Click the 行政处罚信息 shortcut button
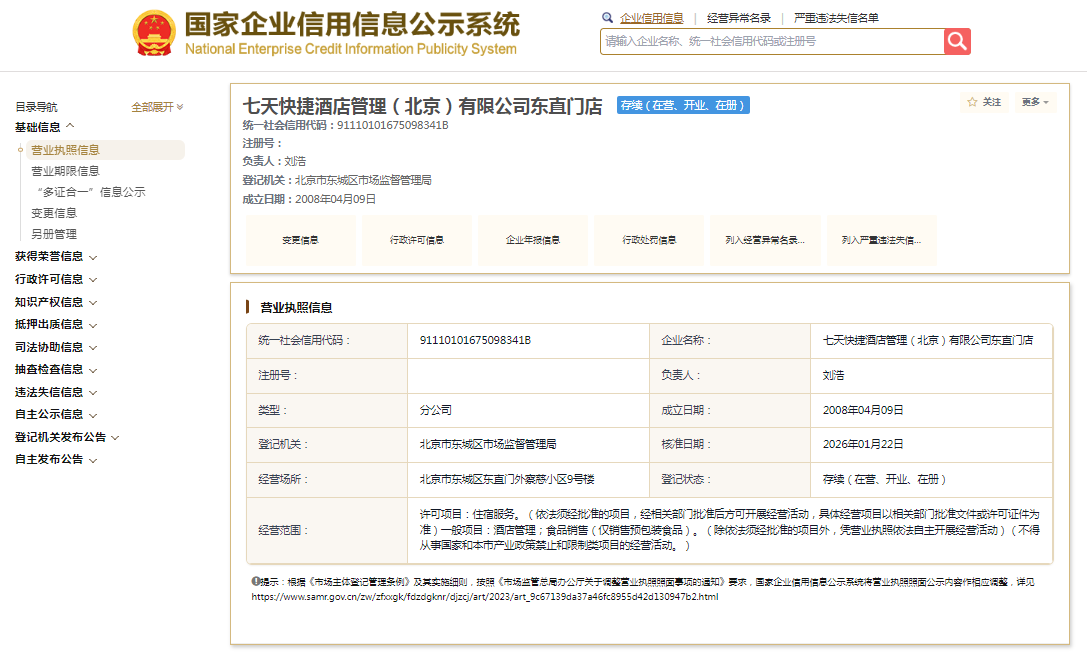Viewport: 1087px width, 657px height. point(649,240)
